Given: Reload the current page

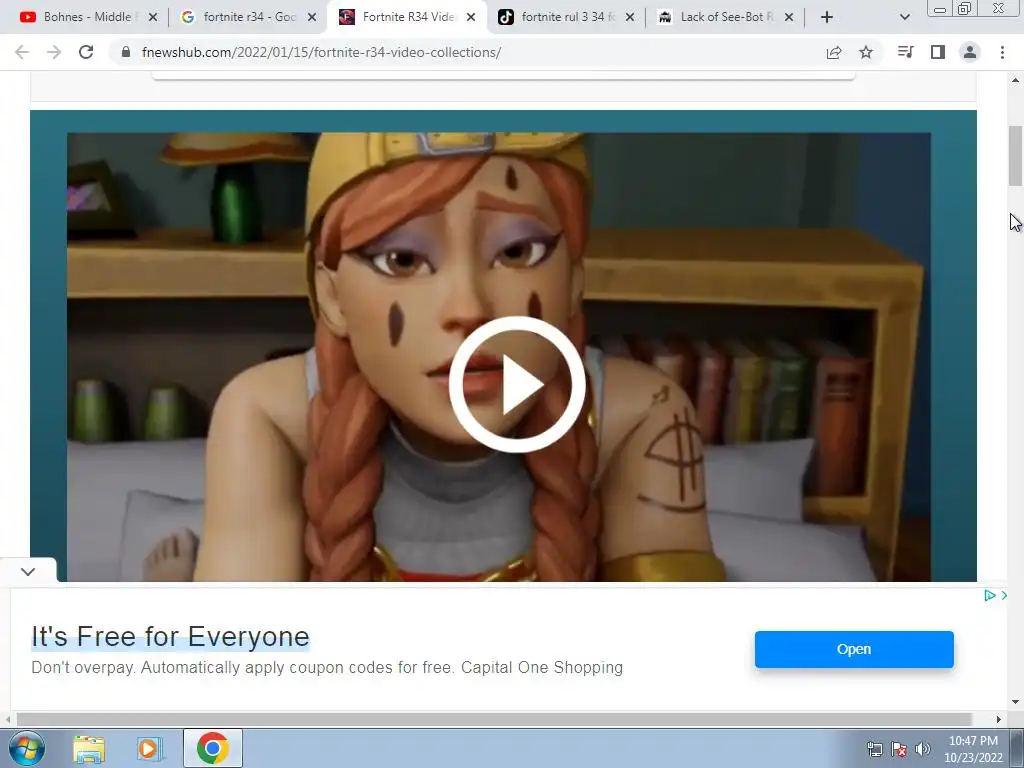Looking at the screenshot, I should tap(86, 52).
